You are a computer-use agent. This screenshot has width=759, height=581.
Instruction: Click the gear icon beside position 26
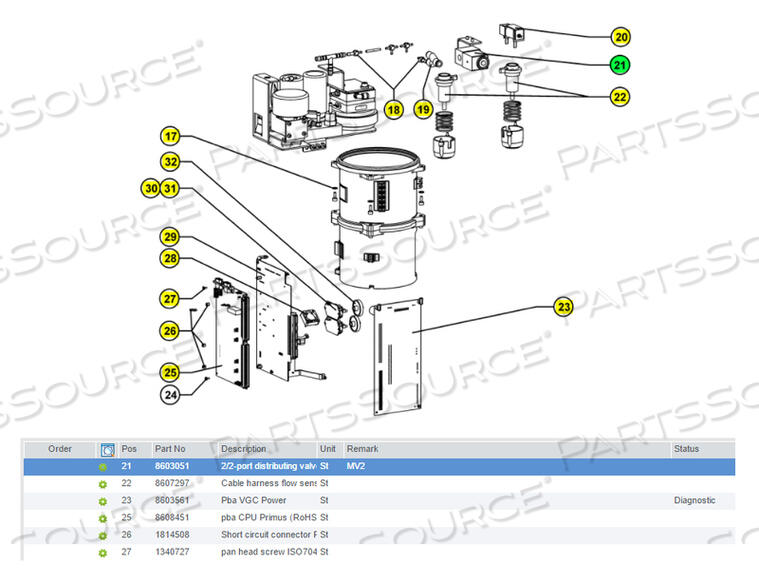point(102,535)
